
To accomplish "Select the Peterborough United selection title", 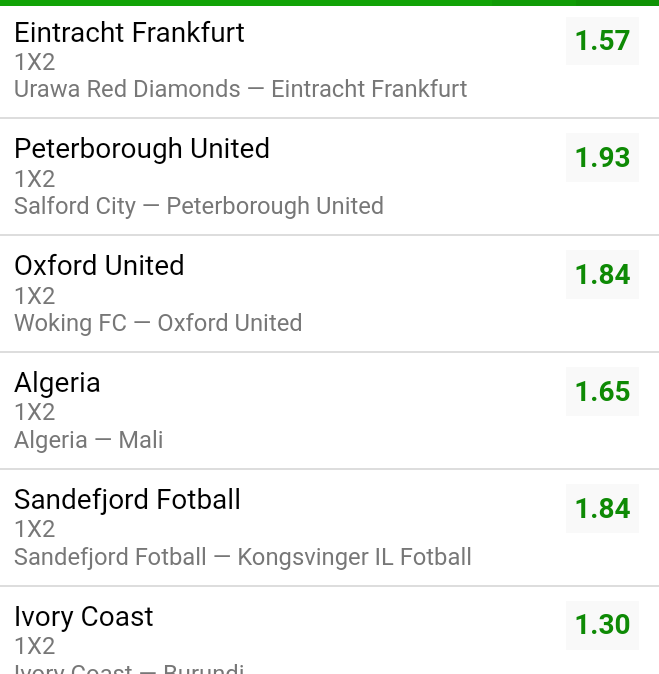I will click(x=142, y=149).
